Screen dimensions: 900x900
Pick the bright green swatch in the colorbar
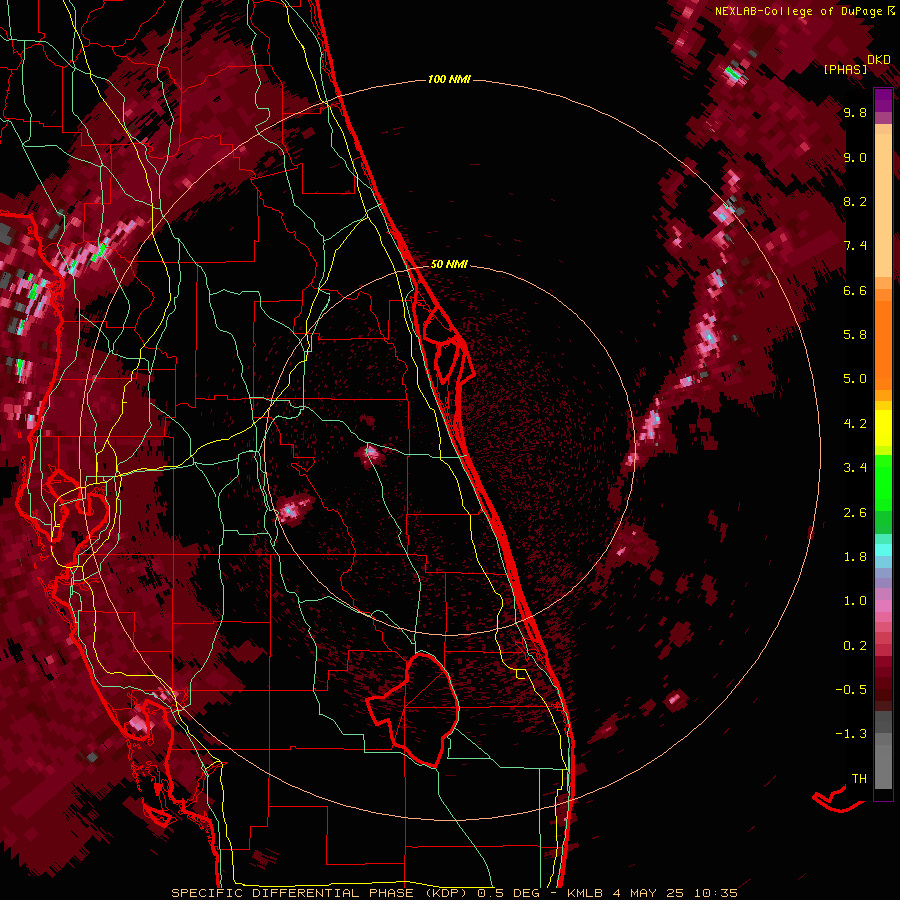click(883, 482)
